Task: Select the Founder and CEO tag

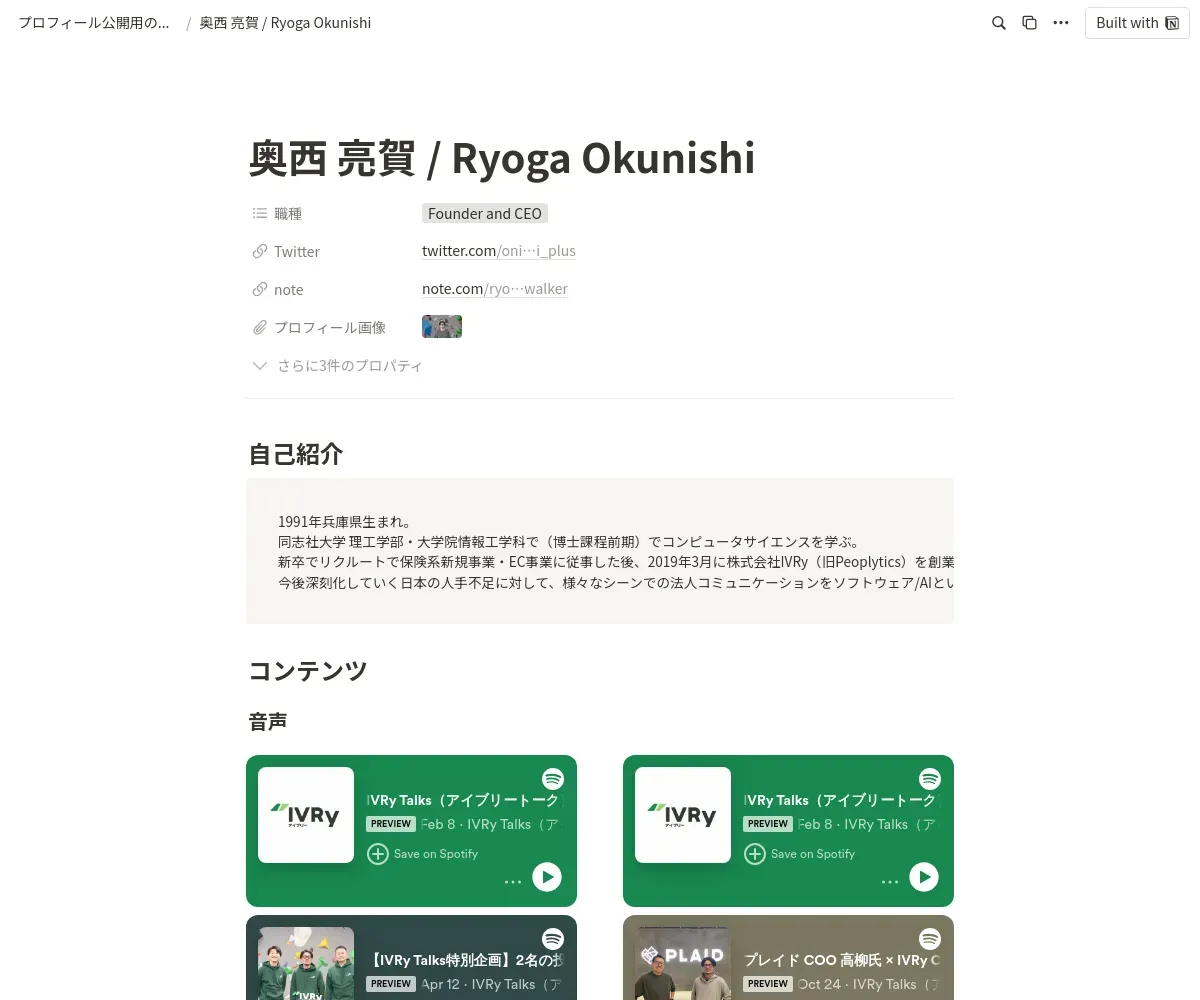Action: click(x=485, y=214)
